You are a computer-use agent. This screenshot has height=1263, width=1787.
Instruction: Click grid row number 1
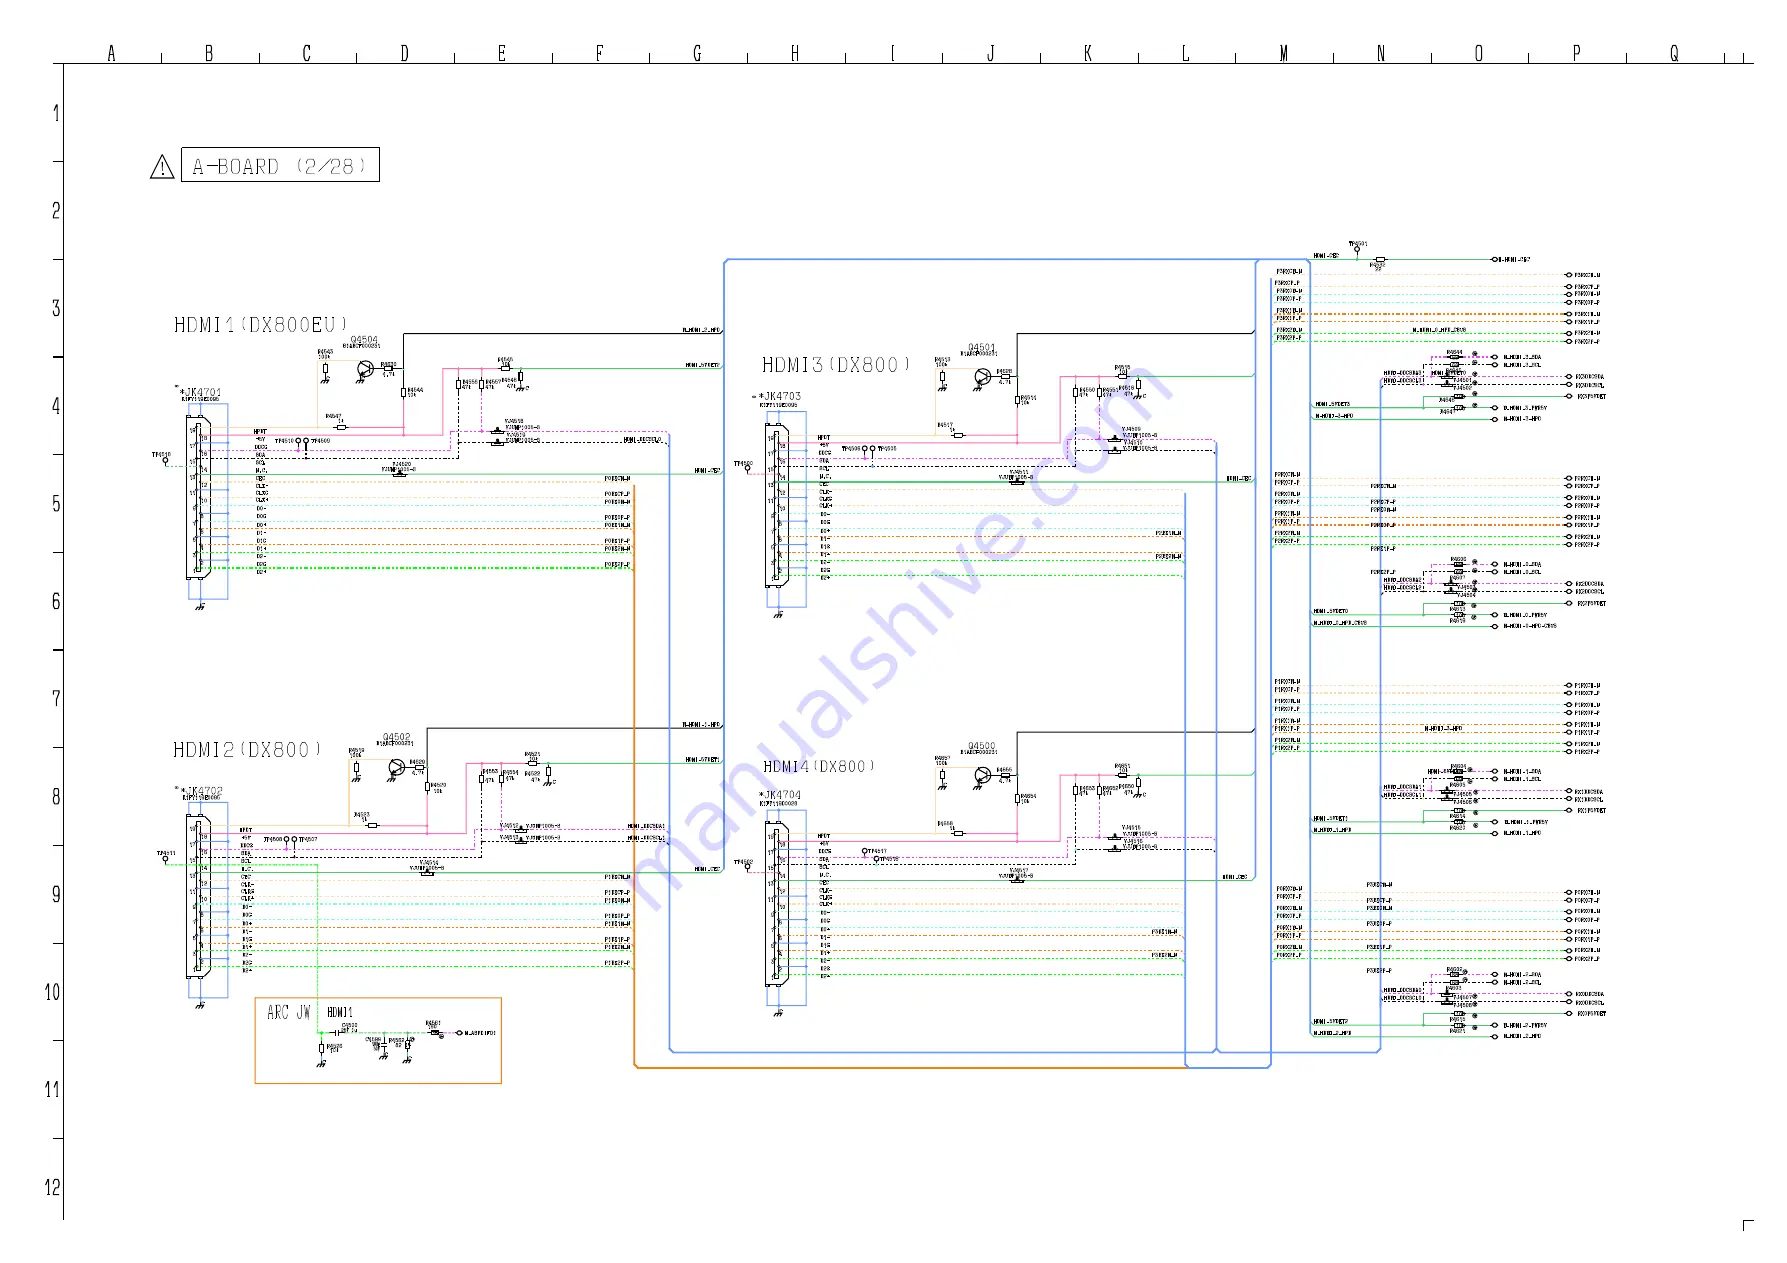(x=57, y=113)
